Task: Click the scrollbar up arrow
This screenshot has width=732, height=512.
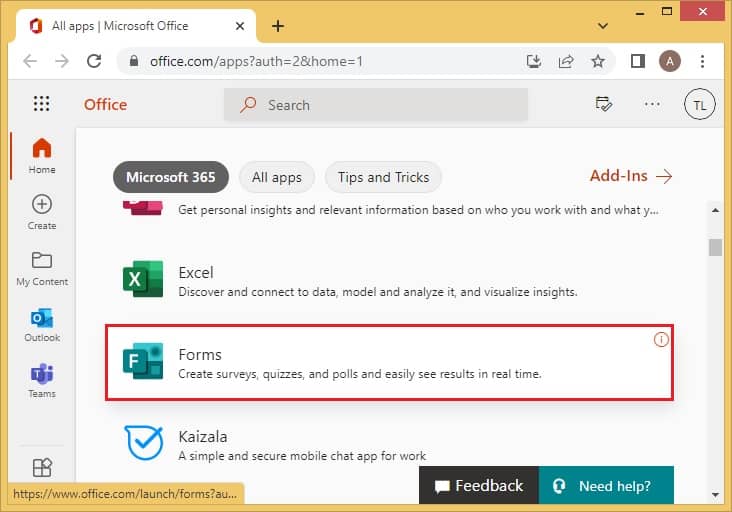Action: click(x=715, y=210)
